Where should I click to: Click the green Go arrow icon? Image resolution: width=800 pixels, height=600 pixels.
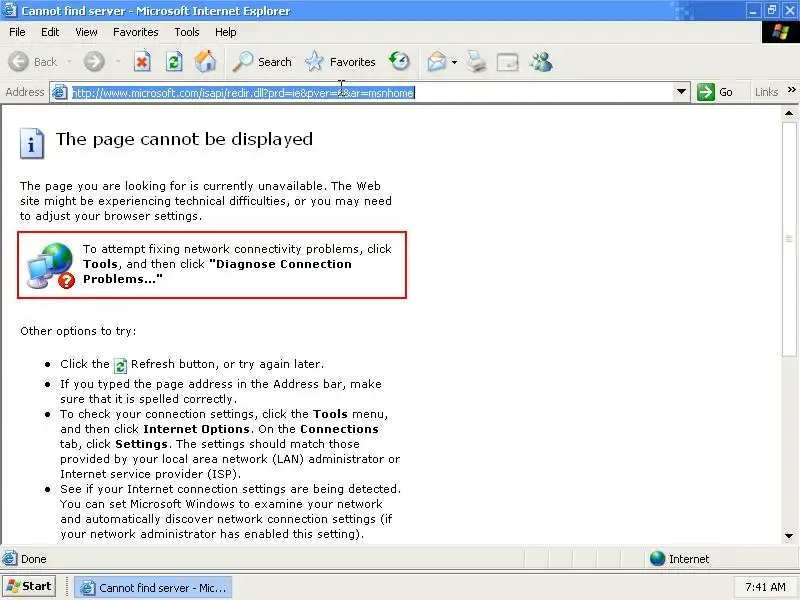pyautogui.click(x=706, y=92)
